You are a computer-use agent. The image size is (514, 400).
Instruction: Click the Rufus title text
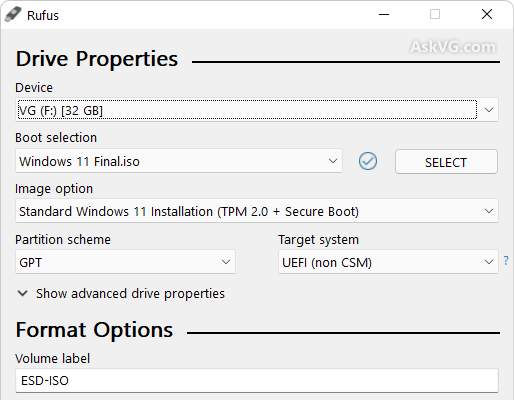pos(43,15)
